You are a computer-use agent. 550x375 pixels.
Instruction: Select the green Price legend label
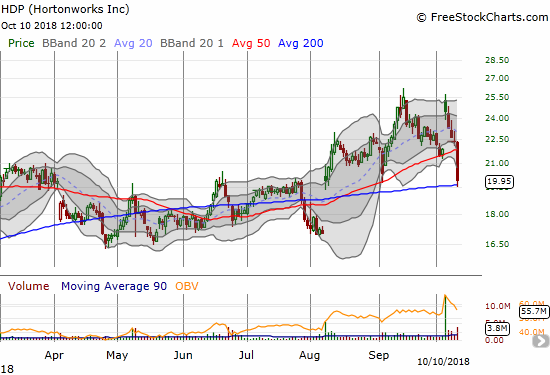pos(21,43)
